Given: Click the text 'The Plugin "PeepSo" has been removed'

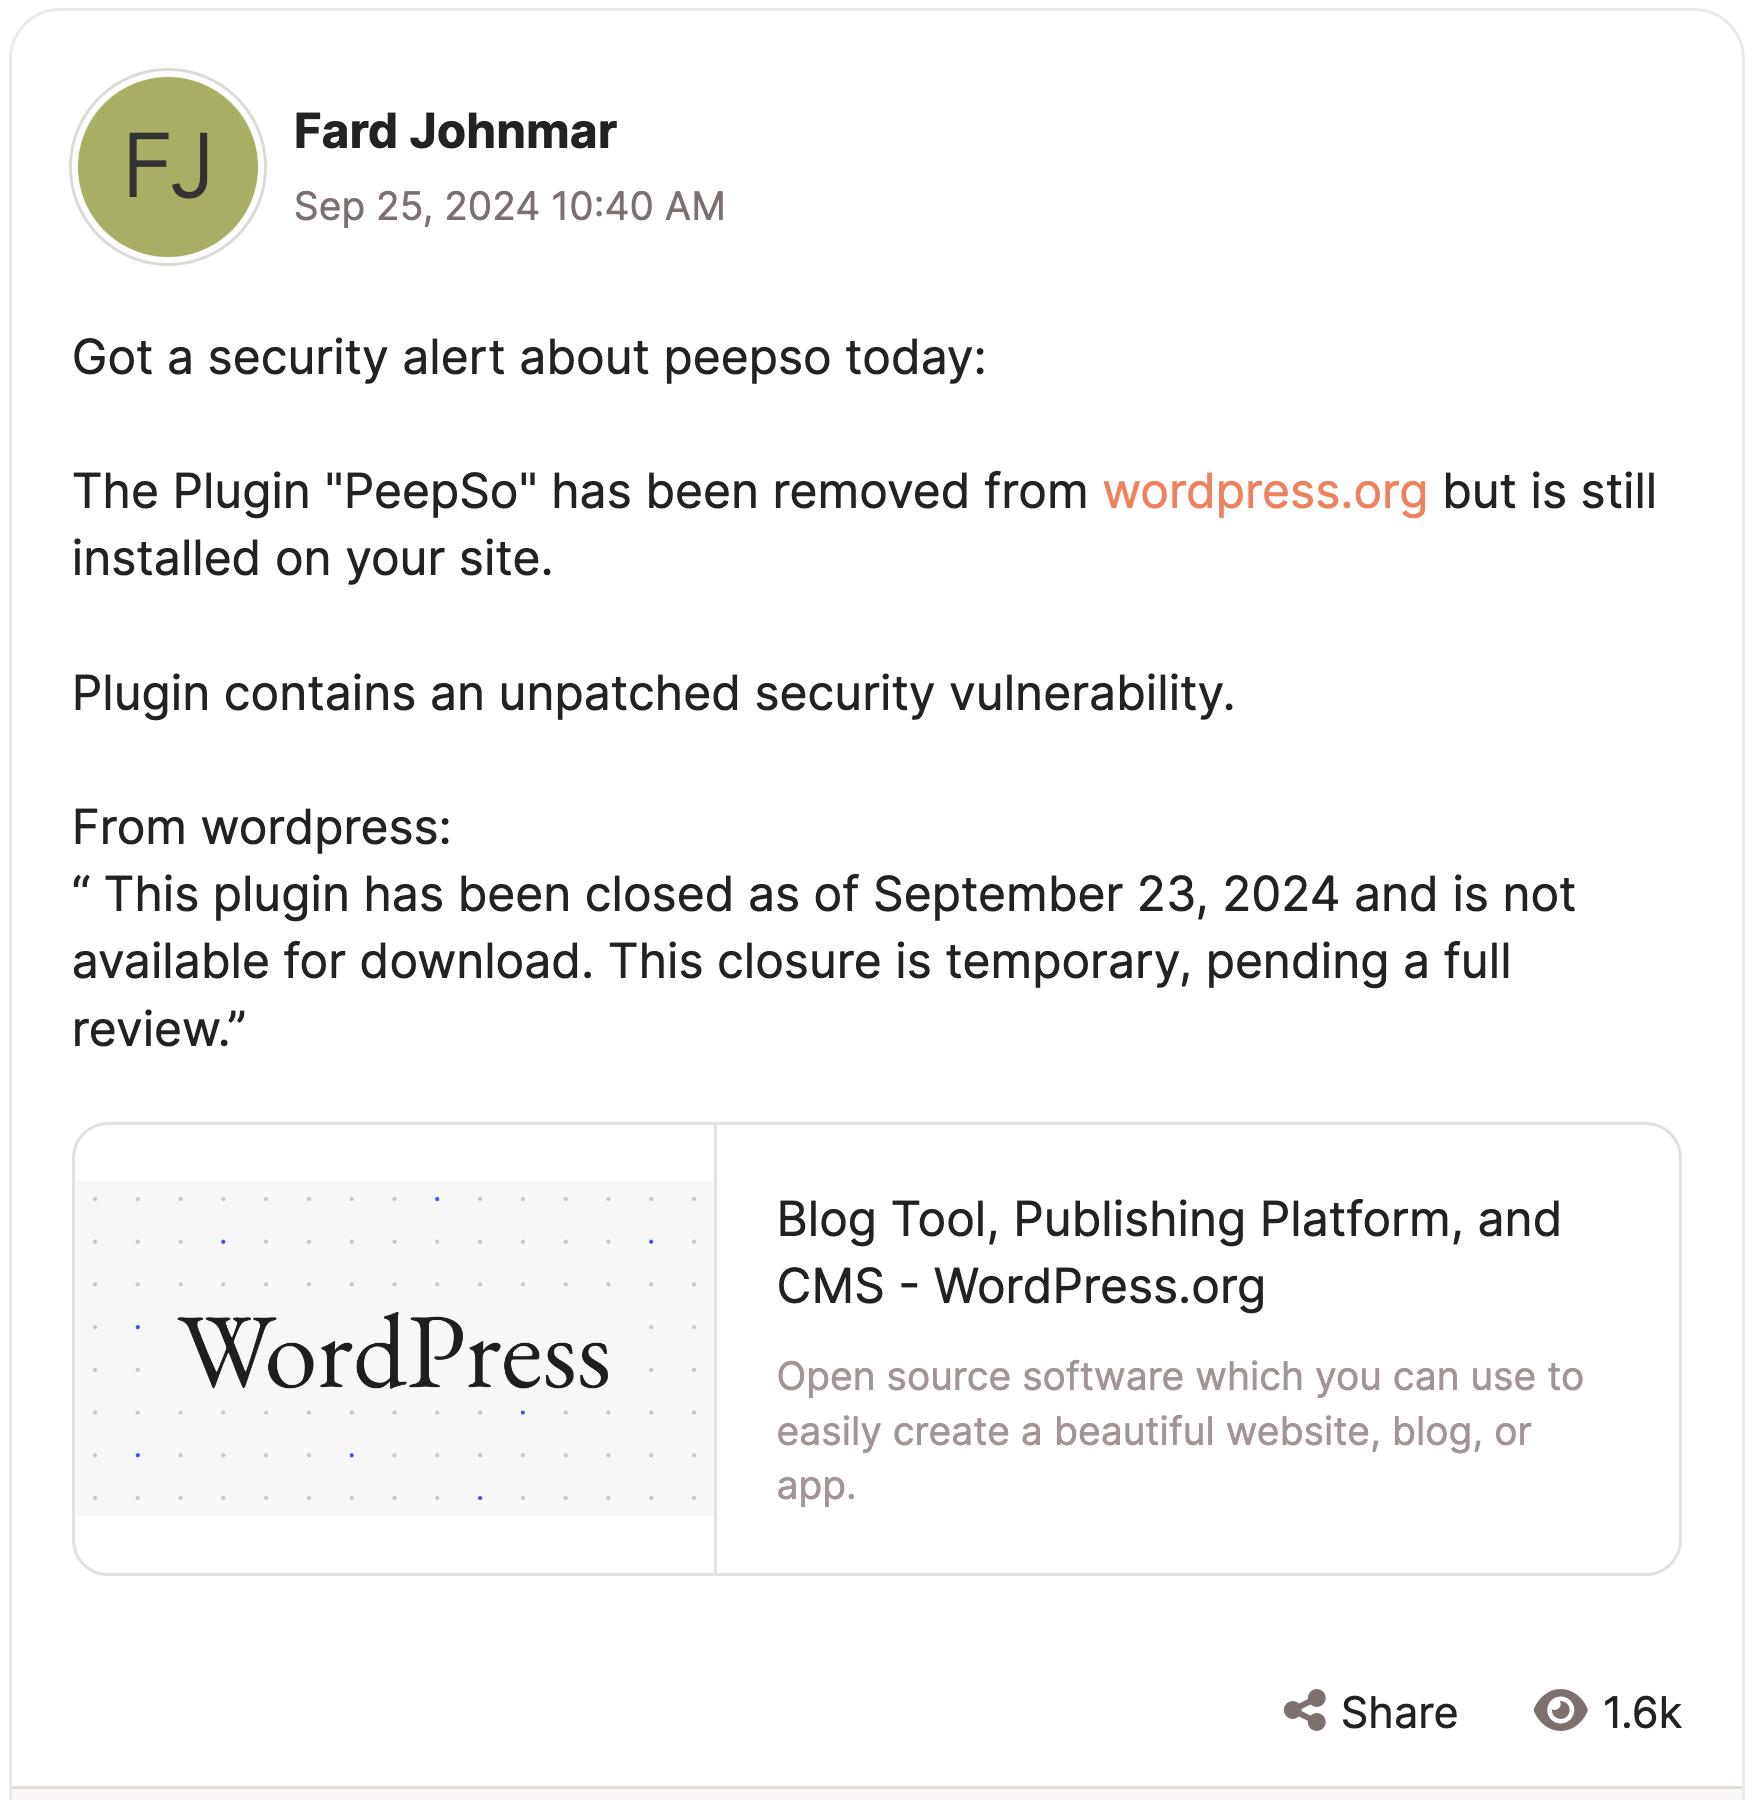Looking at the screenshot, I should click(580, 492).
